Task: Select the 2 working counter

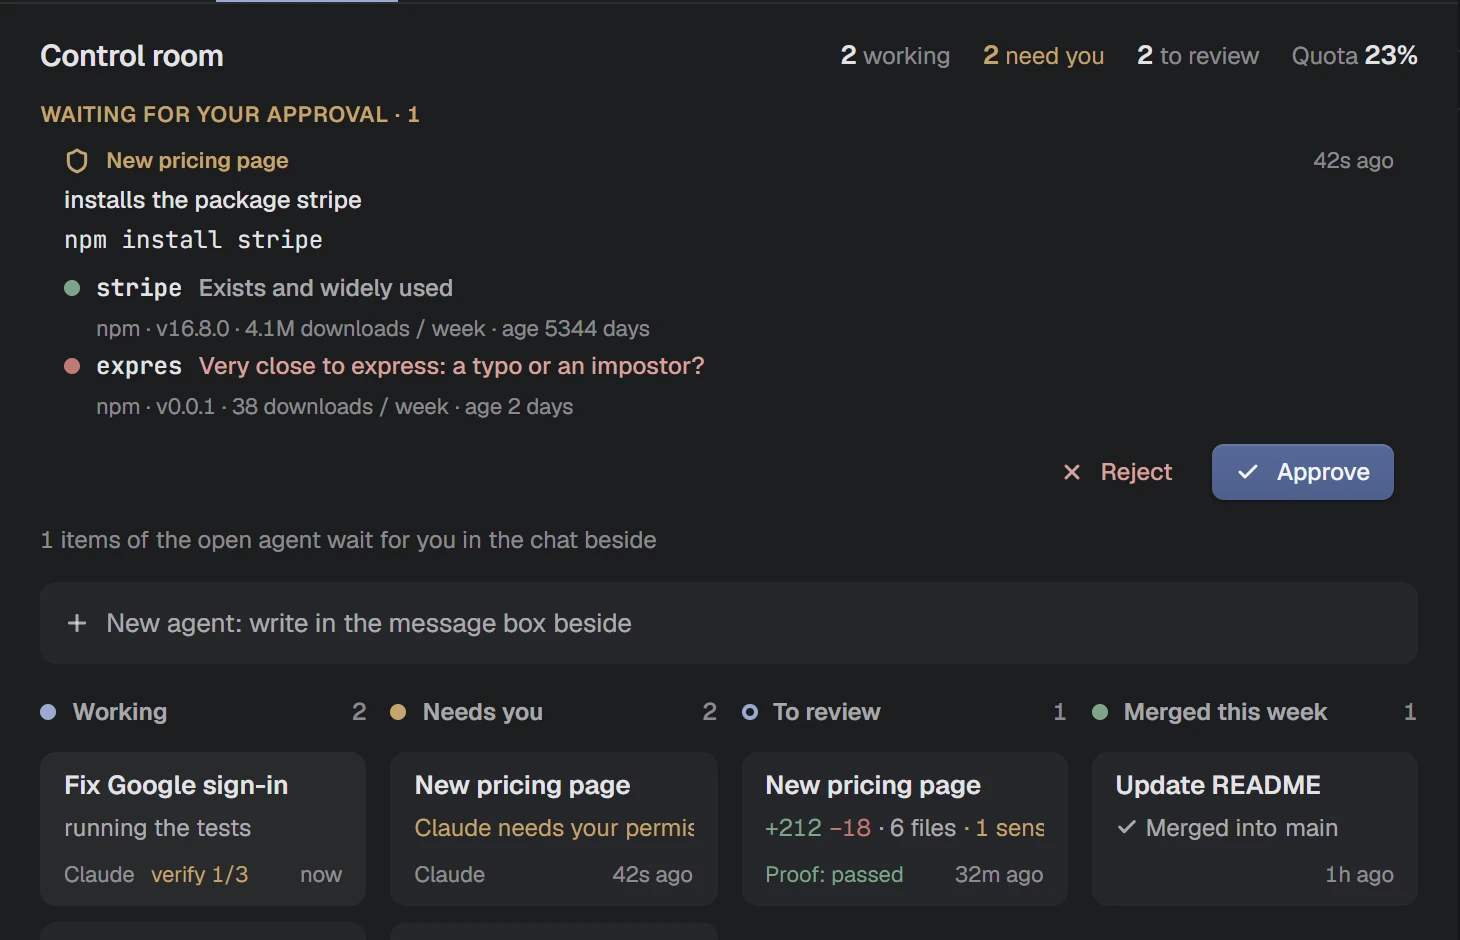Action: [895, 56]
